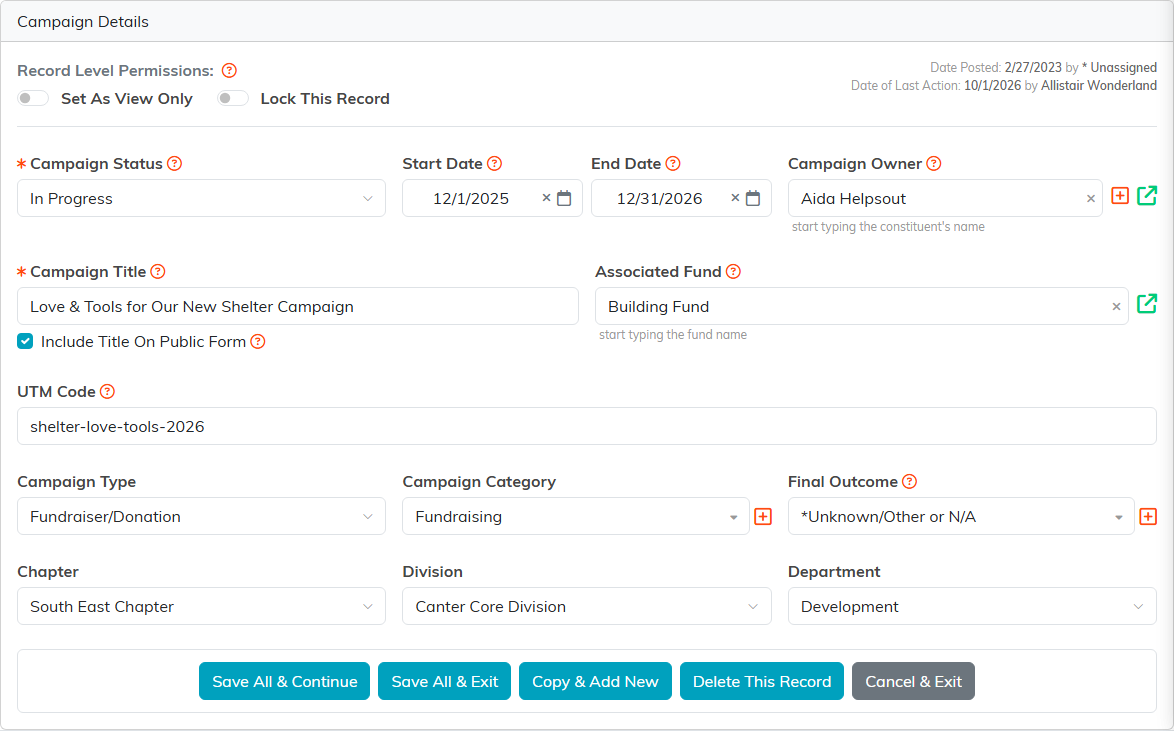Screen dimensions: 1174x731
Task: Show Campaign Owner help tooltip
Action: click(x=934, y=163)
